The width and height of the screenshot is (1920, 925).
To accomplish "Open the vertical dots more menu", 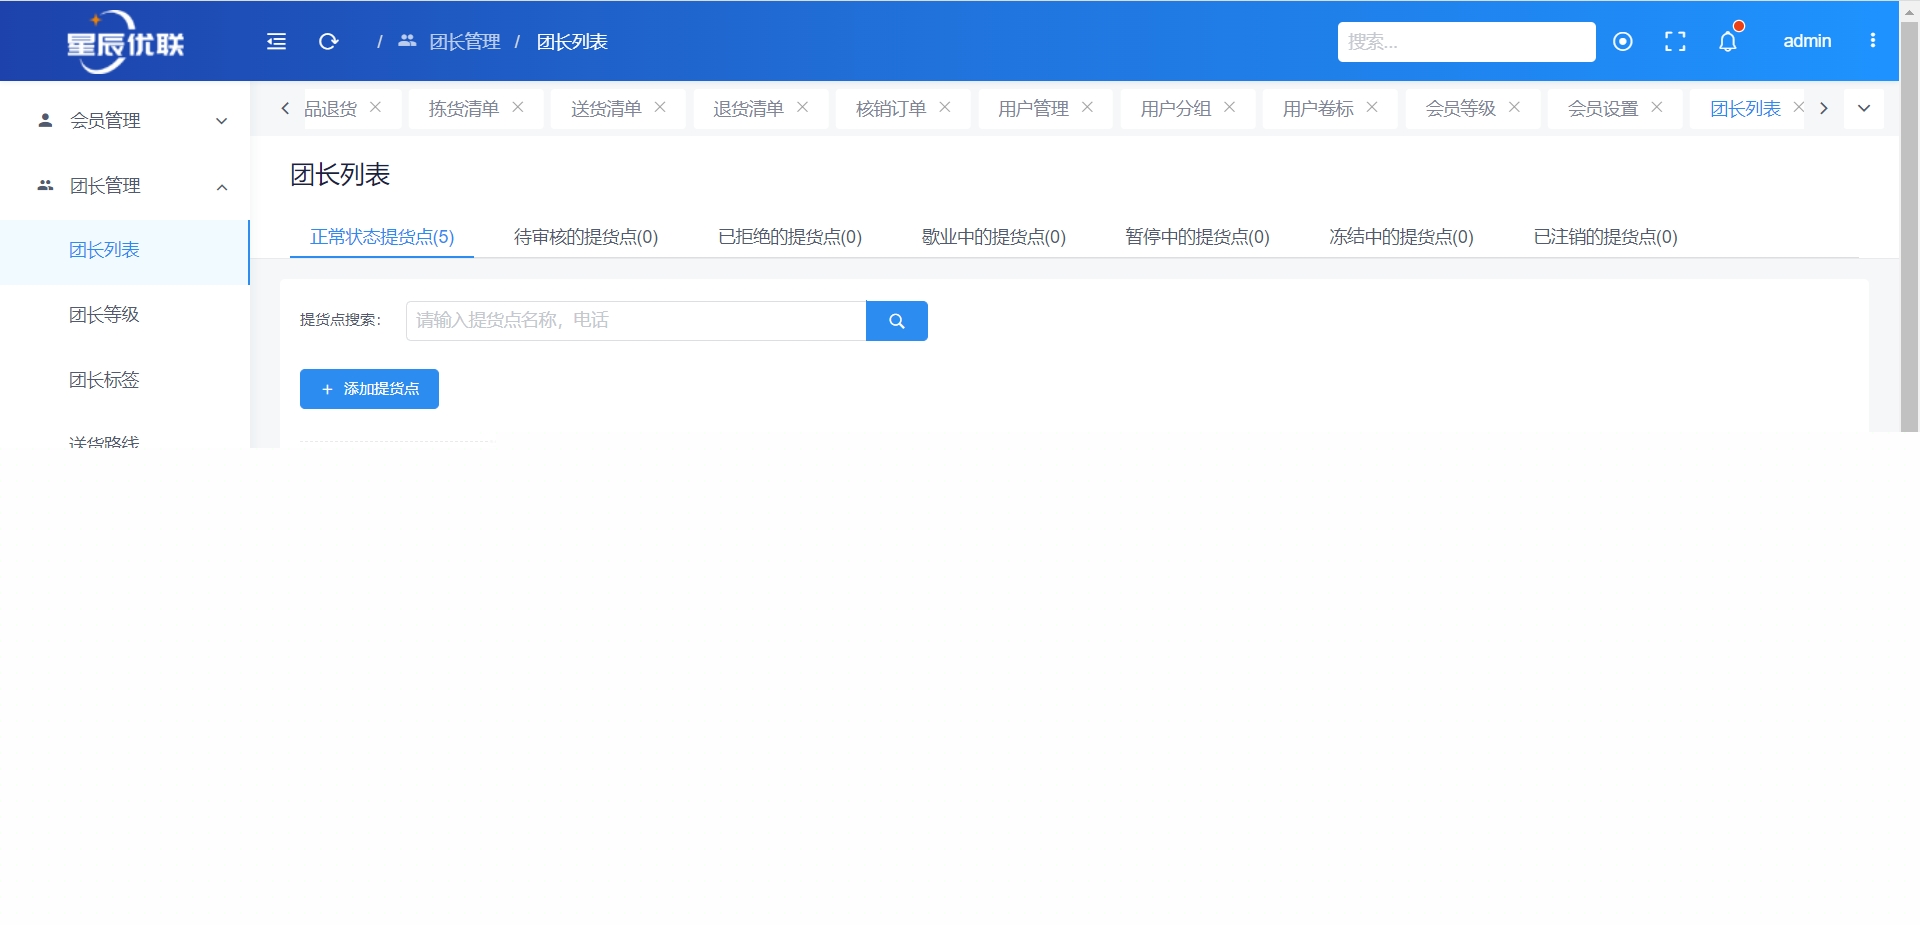I will pyautogui.click(x=1873, y=41).
